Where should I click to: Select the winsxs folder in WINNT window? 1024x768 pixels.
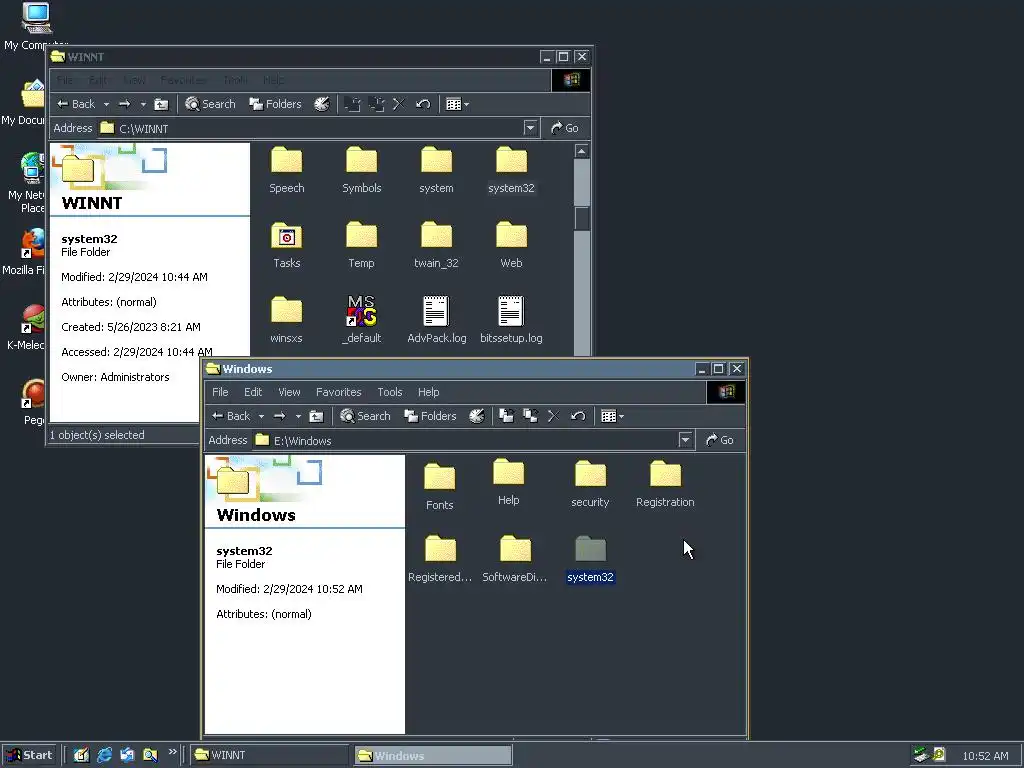click(x=287, y=320)
